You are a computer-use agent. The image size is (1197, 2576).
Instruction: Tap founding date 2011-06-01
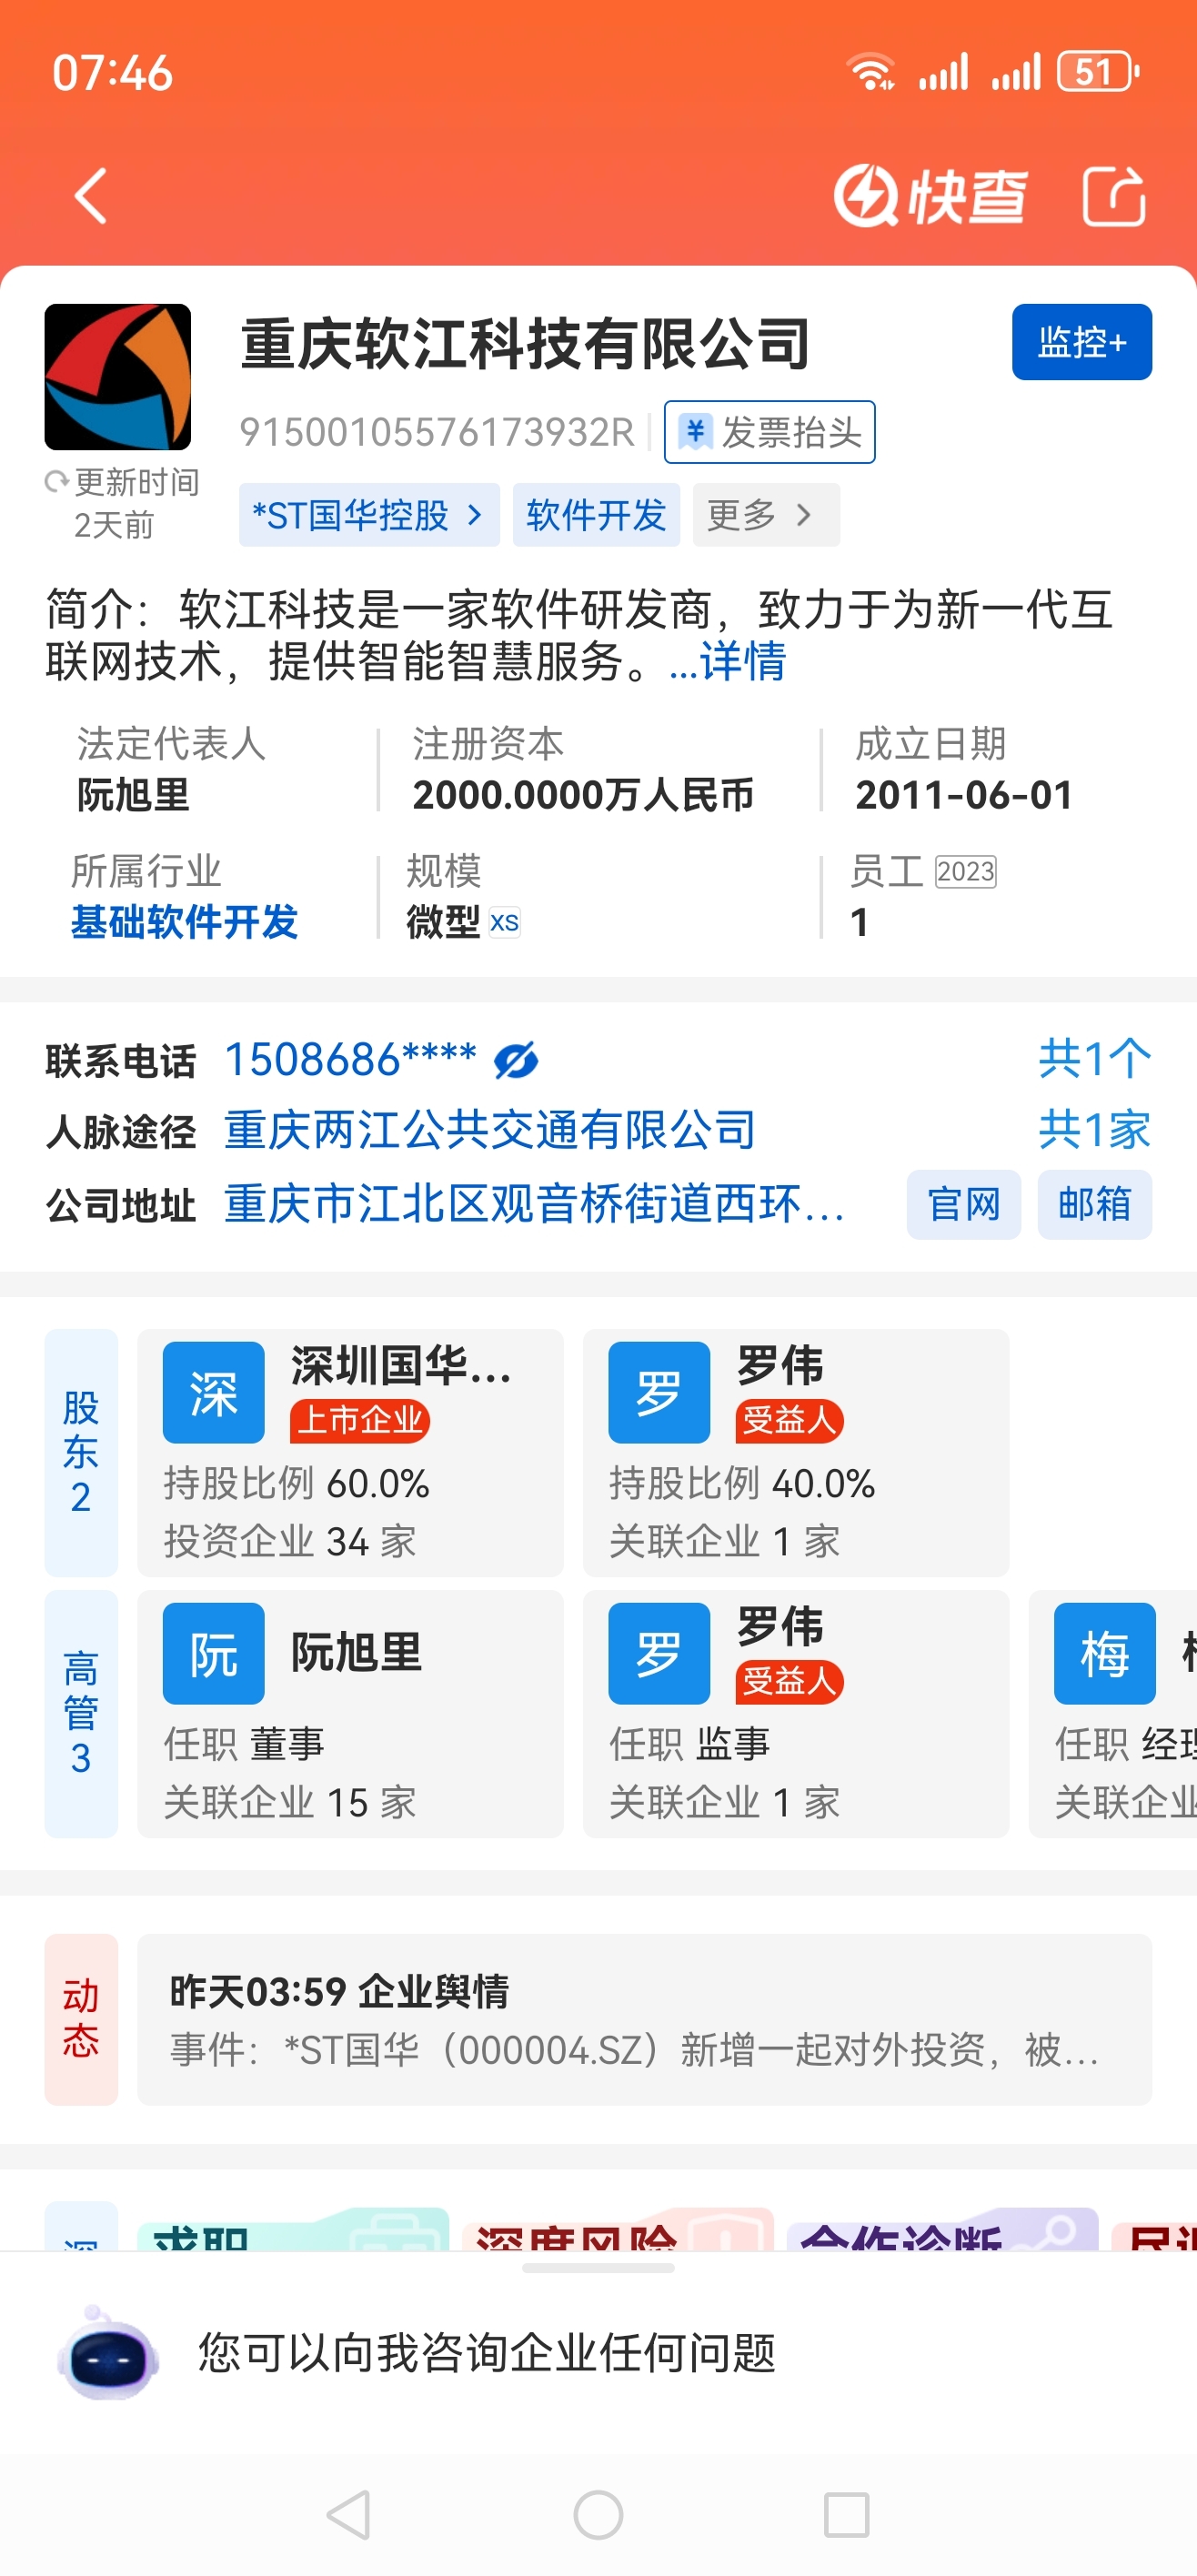click(964, 795)
